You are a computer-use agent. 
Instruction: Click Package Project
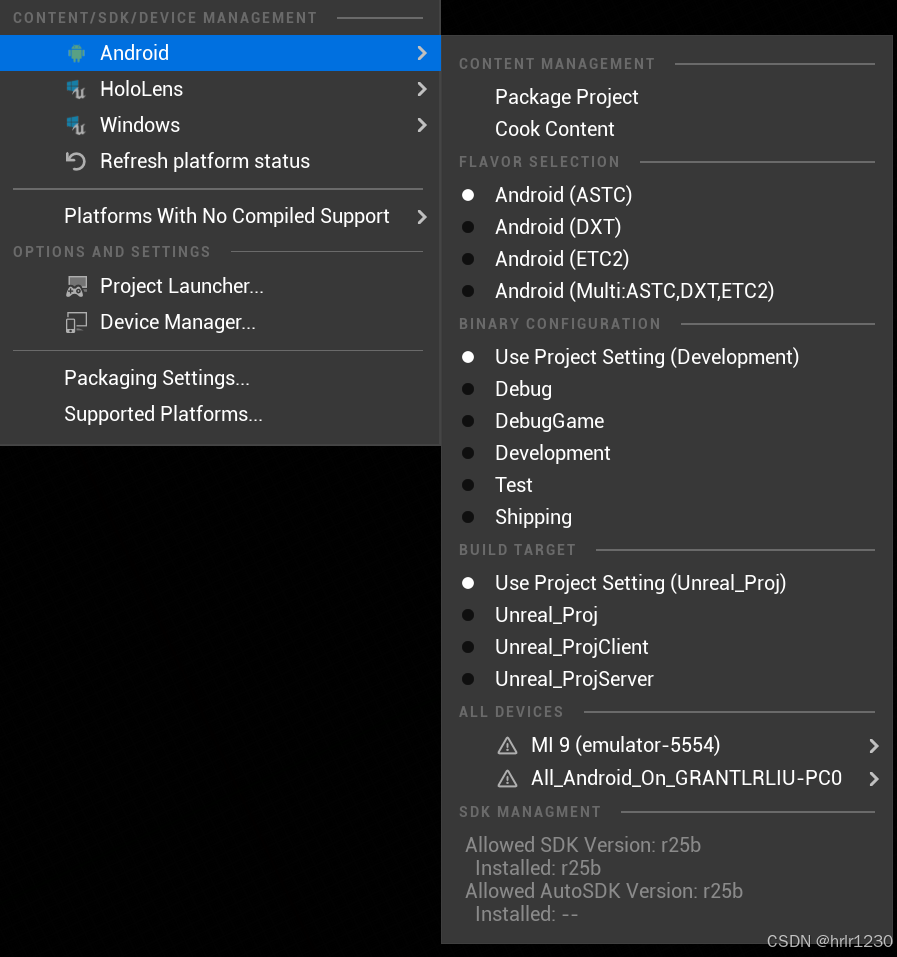667,97
